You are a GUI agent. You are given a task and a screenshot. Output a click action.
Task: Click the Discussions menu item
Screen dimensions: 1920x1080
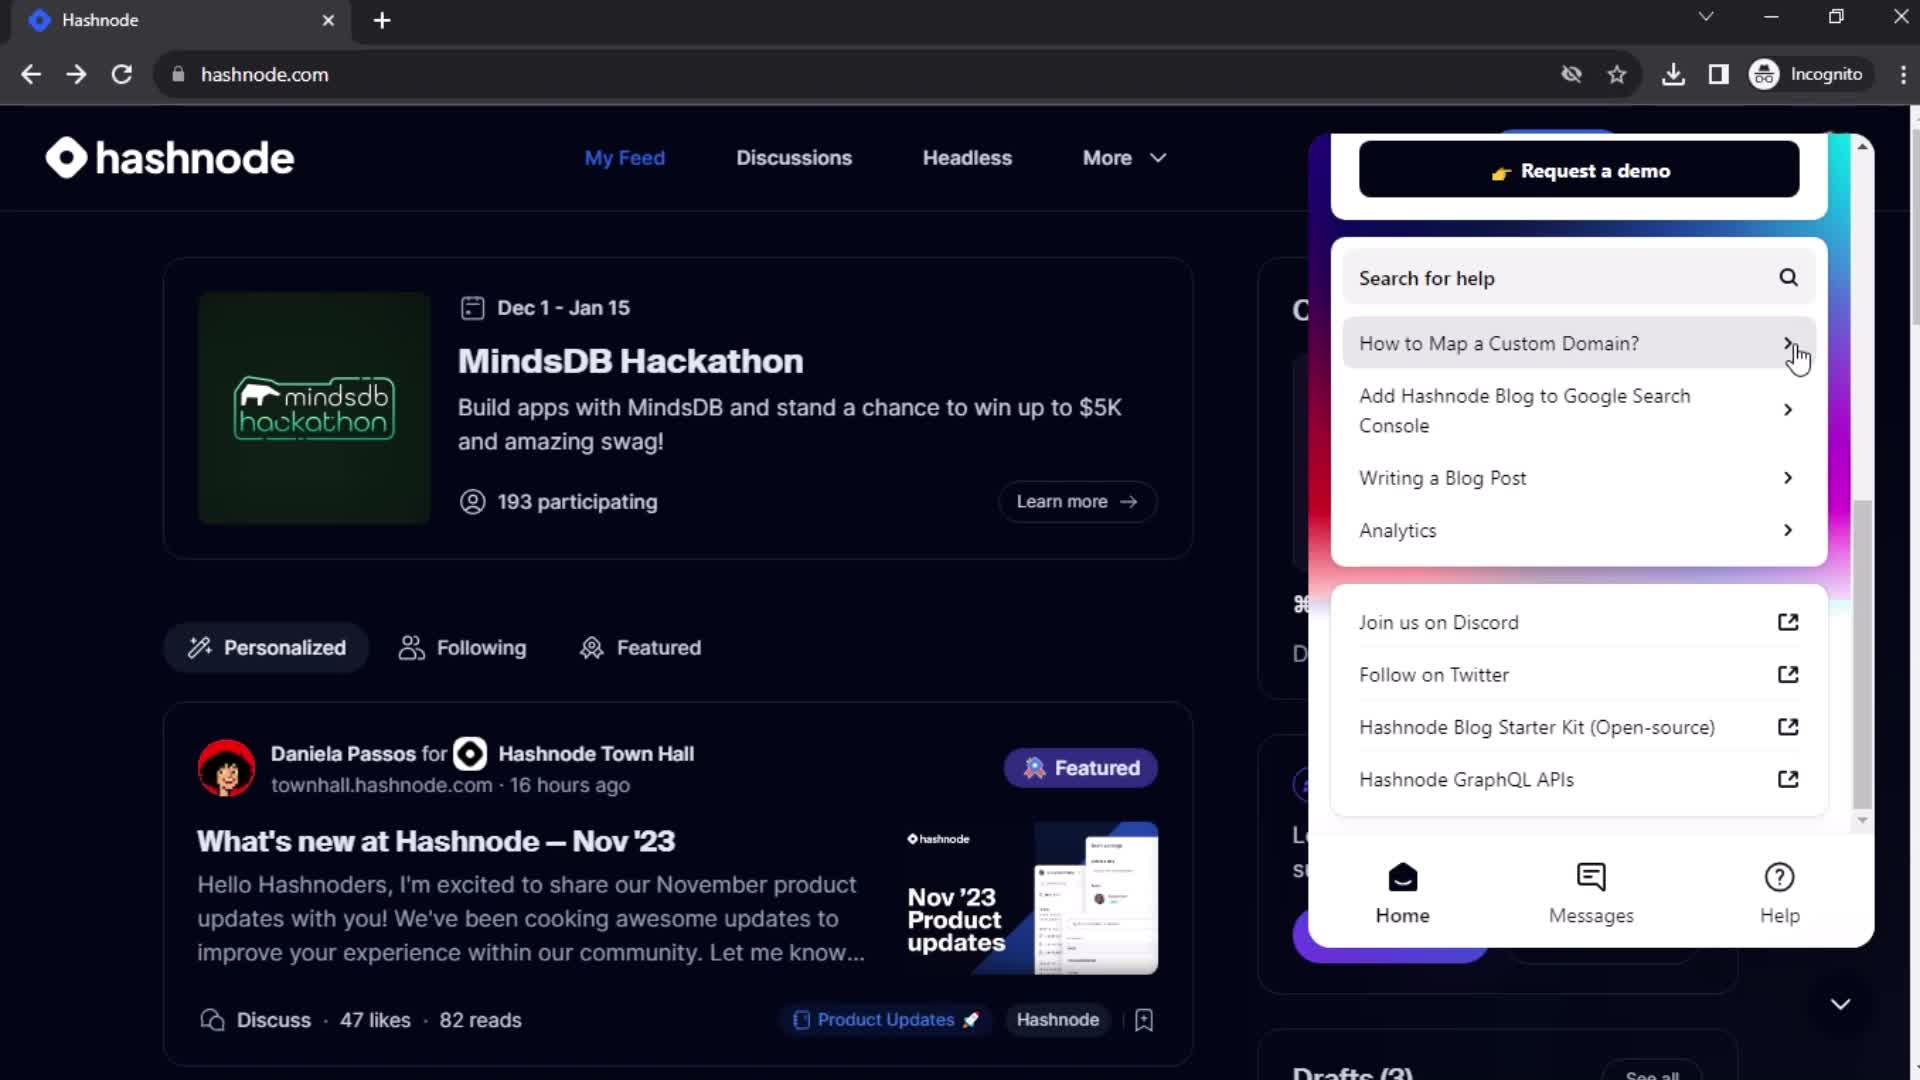[794, 157]
